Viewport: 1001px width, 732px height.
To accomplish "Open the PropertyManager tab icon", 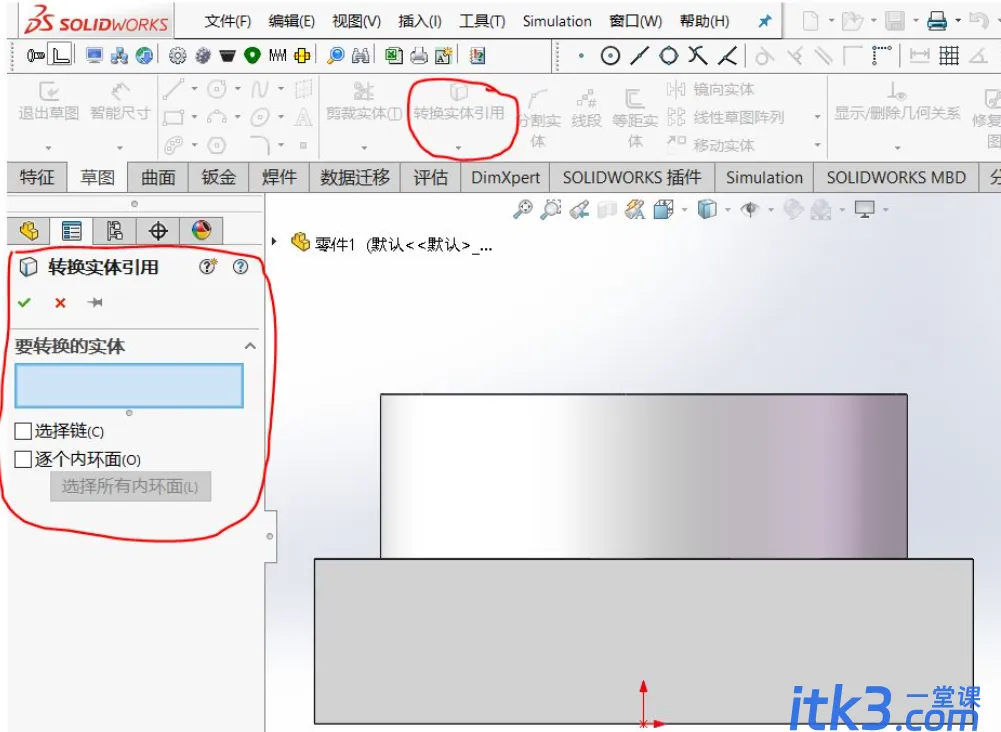I will [x=71, y=230].
